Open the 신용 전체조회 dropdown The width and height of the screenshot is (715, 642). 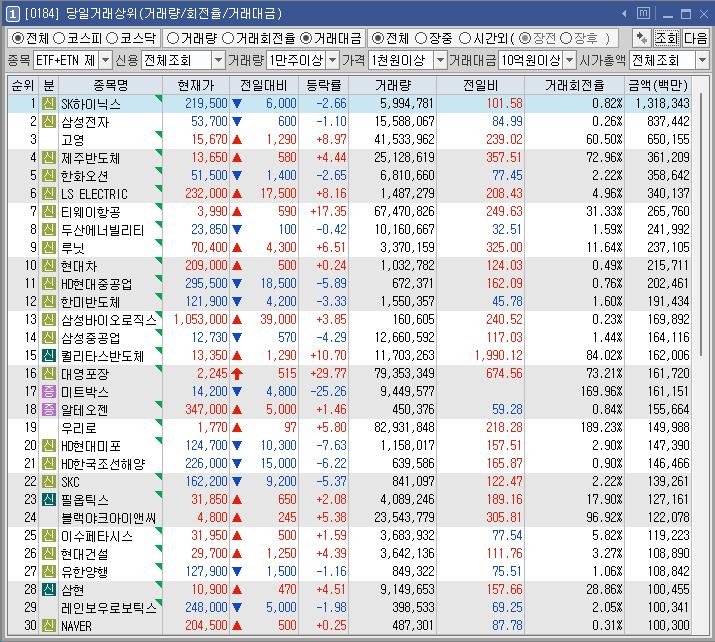point(219,60)
